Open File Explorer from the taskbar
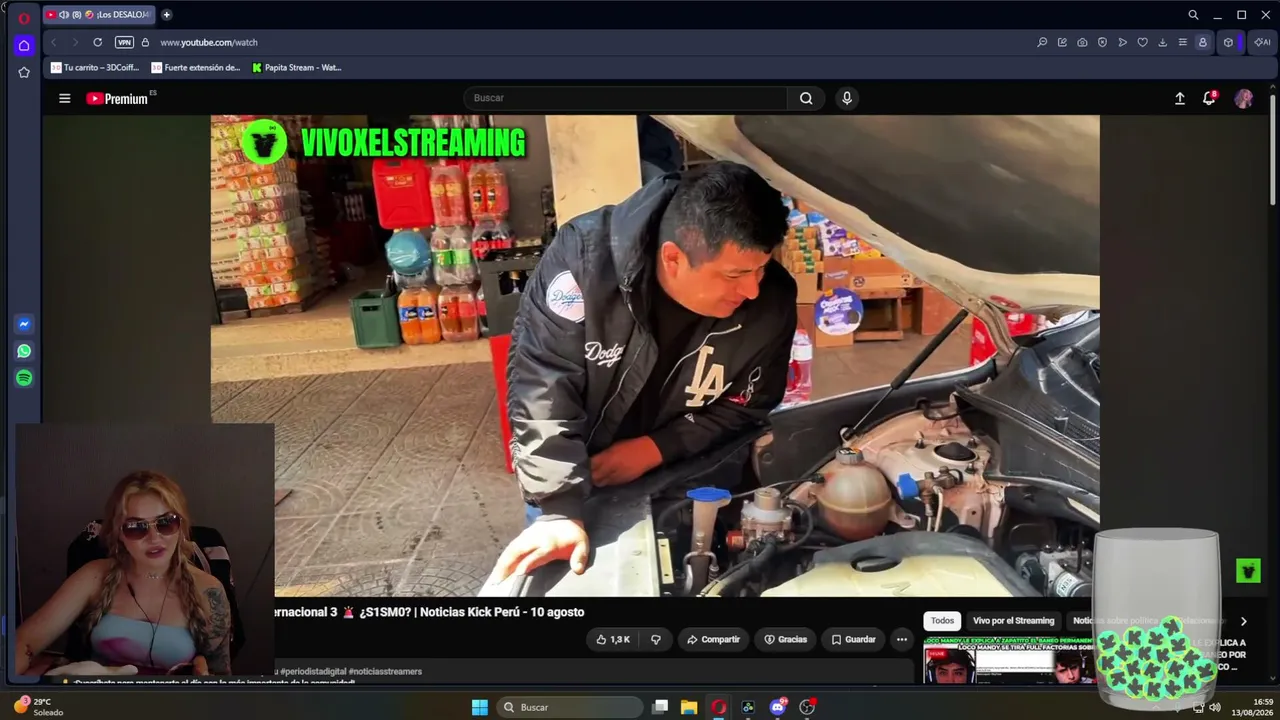Viewport: 1280px width, 720px height. click(x=689, y=707)
